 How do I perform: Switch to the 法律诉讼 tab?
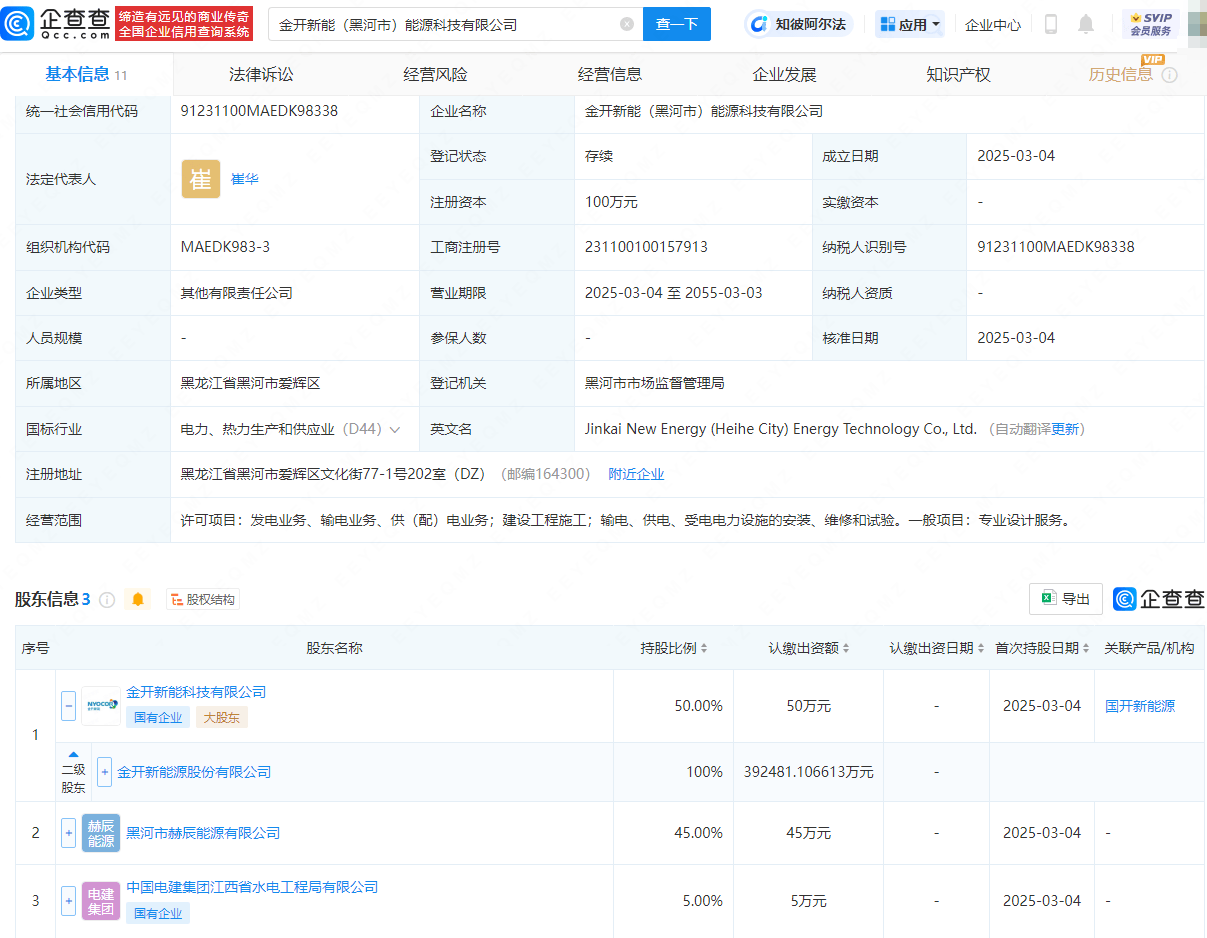(261, 74)
